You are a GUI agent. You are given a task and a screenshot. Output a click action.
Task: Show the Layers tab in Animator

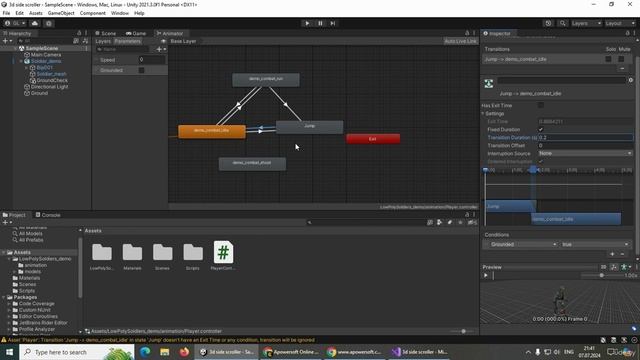click(x=103, y=41)
